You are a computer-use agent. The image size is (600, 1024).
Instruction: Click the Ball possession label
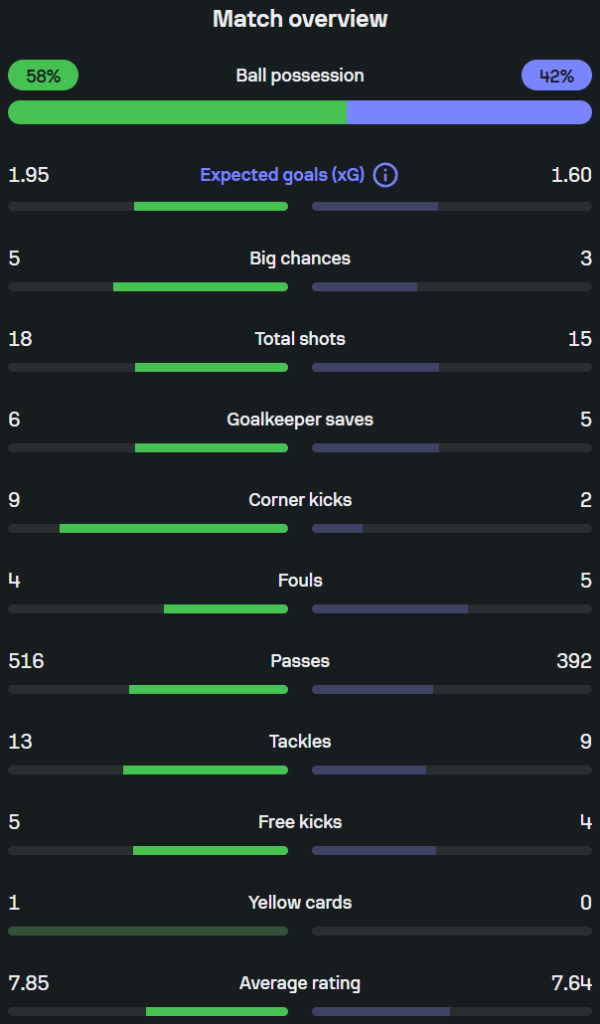click(300, 76)
